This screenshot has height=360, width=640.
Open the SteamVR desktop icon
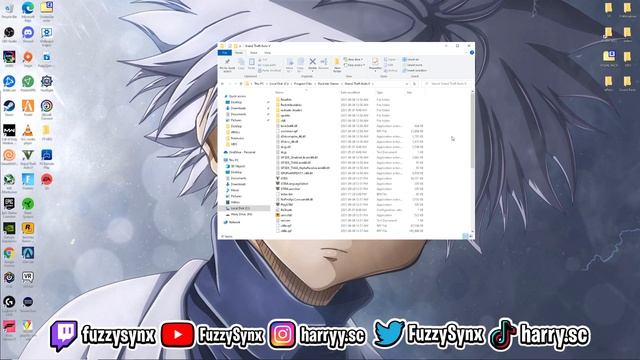(x=28, y=279)
